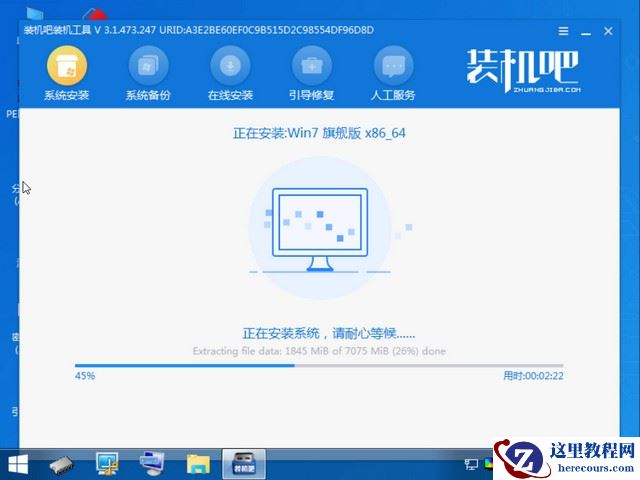The image size is (640, 480).
Task: Click the 正在安装:Win7 旗舰版 x86_64 heading
Action: pos(319,133)
